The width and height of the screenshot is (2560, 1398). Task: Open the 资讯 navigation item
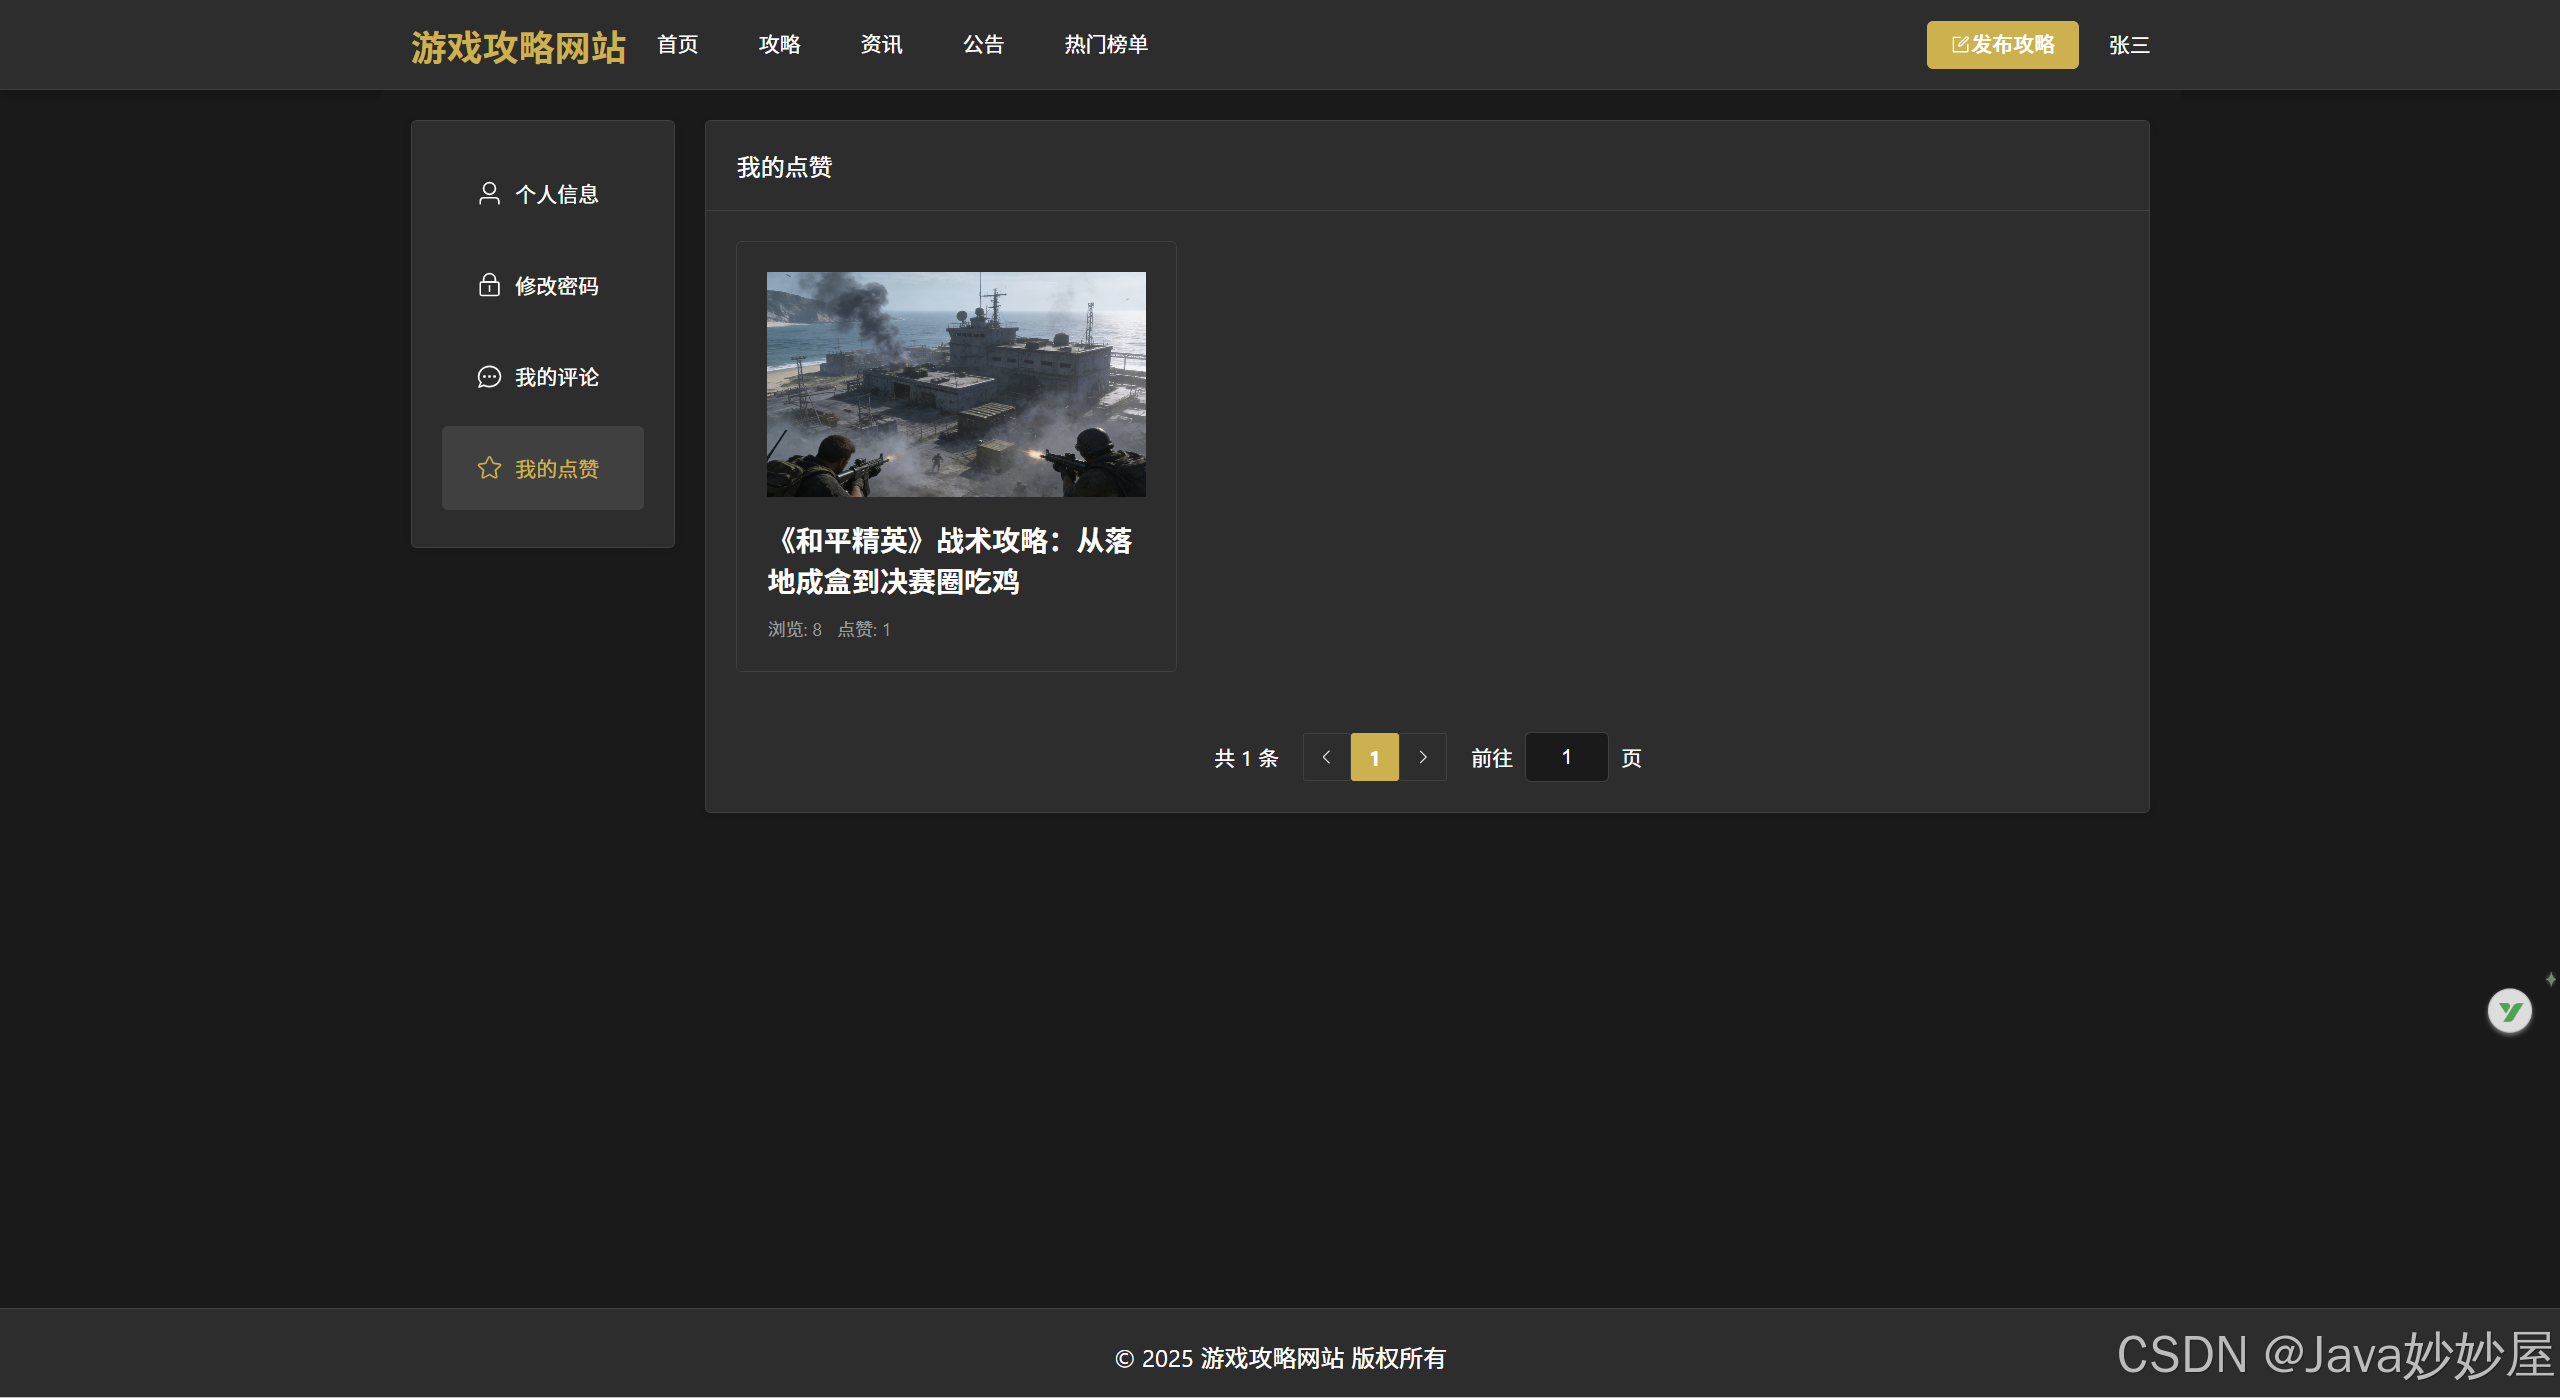[882, 45]
